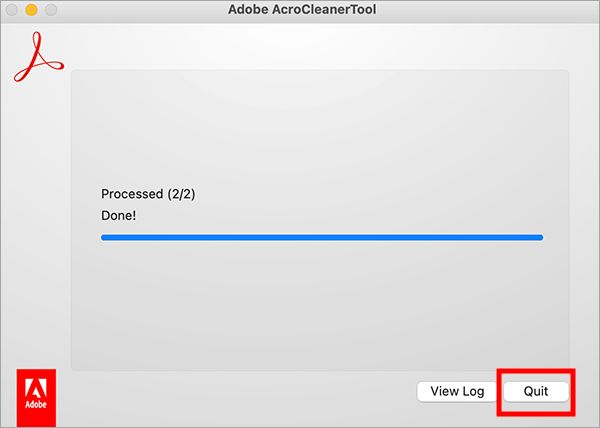The width and height of the screenshot is (600, 428).
Task: Minimize the window with the yellow button
Action: (x=31, y=10)
